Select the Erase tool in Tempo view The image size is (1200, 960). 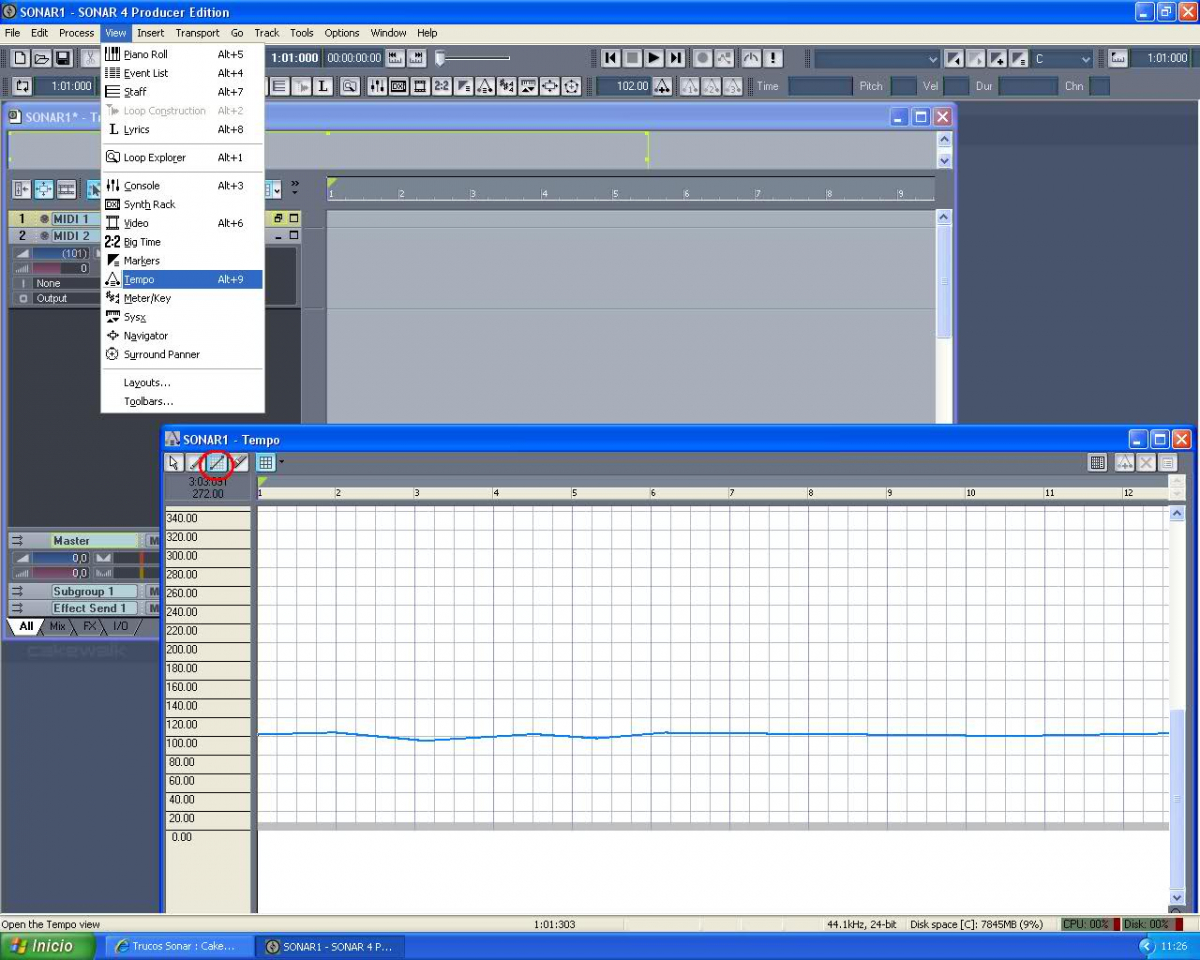point(240,463)
